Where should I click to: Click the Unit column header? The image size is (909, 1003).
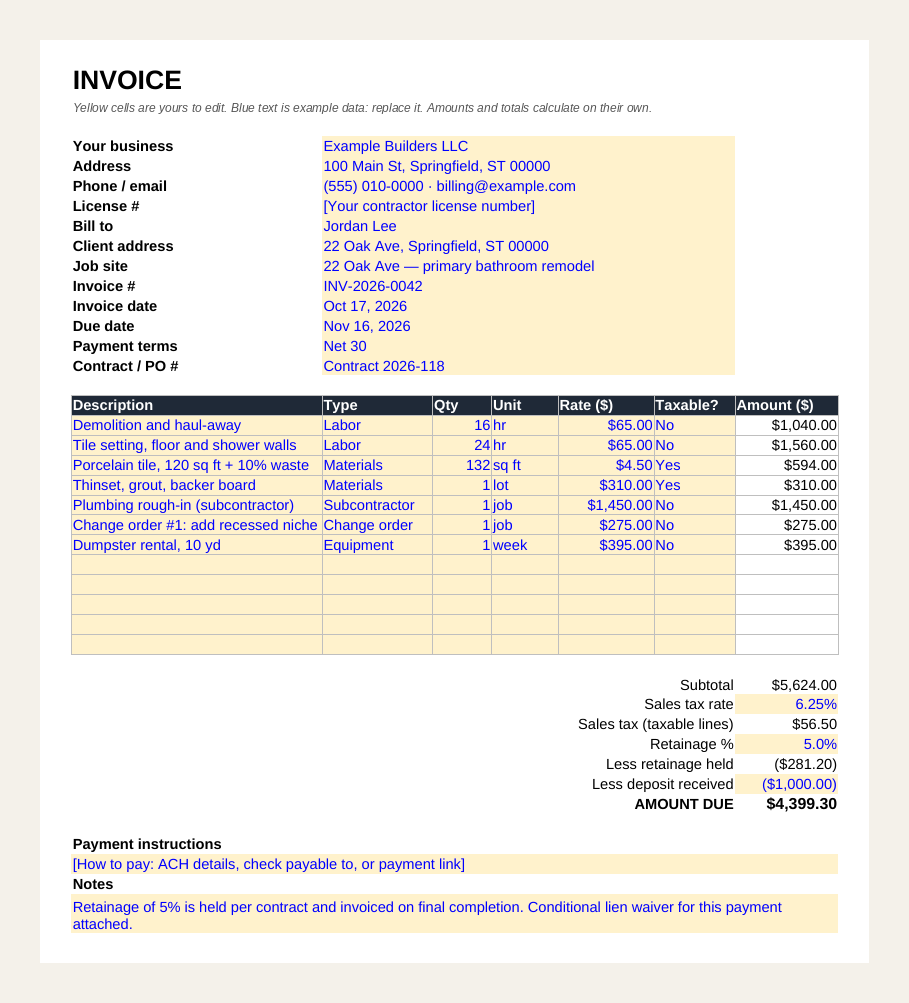(x=525, y=406)
